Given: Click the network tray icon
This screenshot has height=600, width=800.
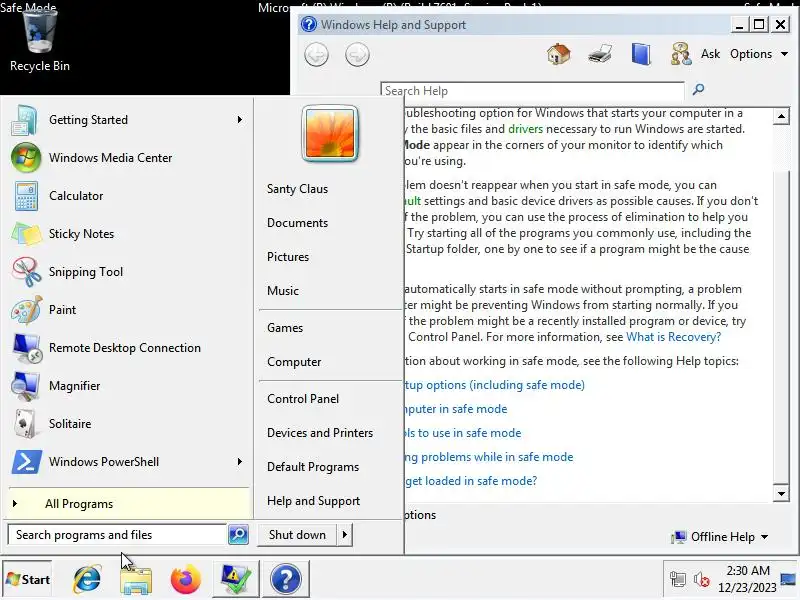Looking at the screenshot, I should click(x=678, y=580).
